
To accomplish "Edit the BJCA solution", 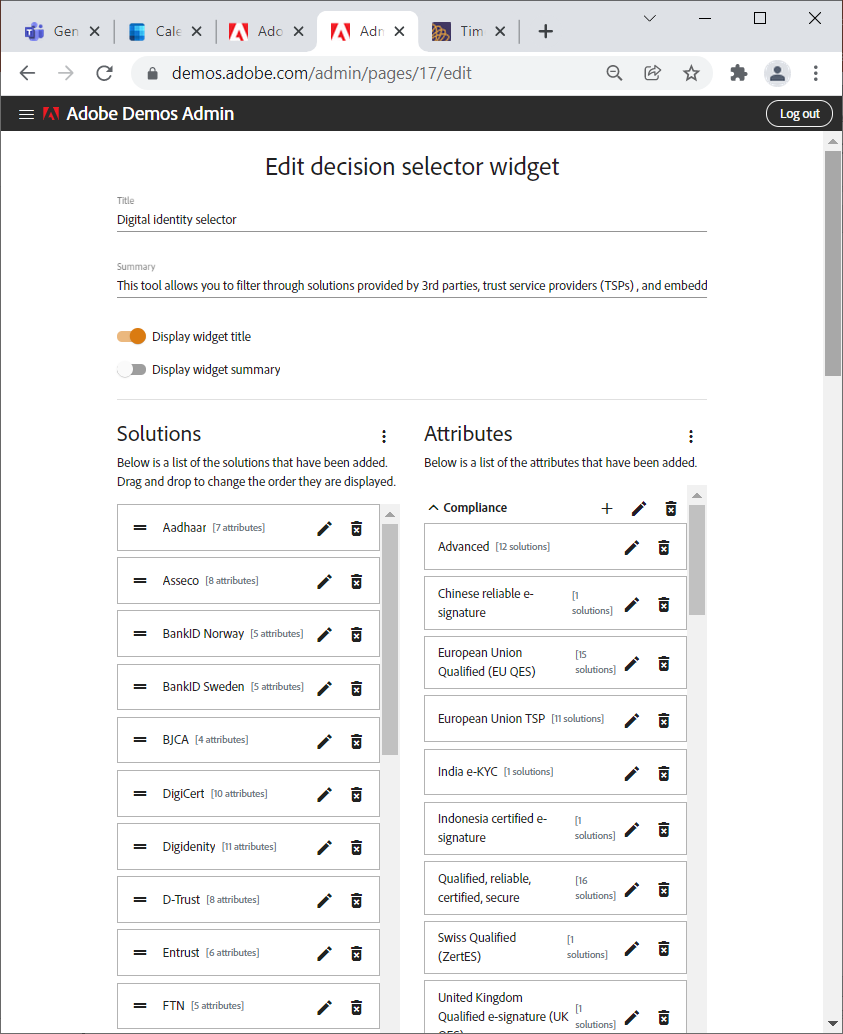I will tap(324, 741).
